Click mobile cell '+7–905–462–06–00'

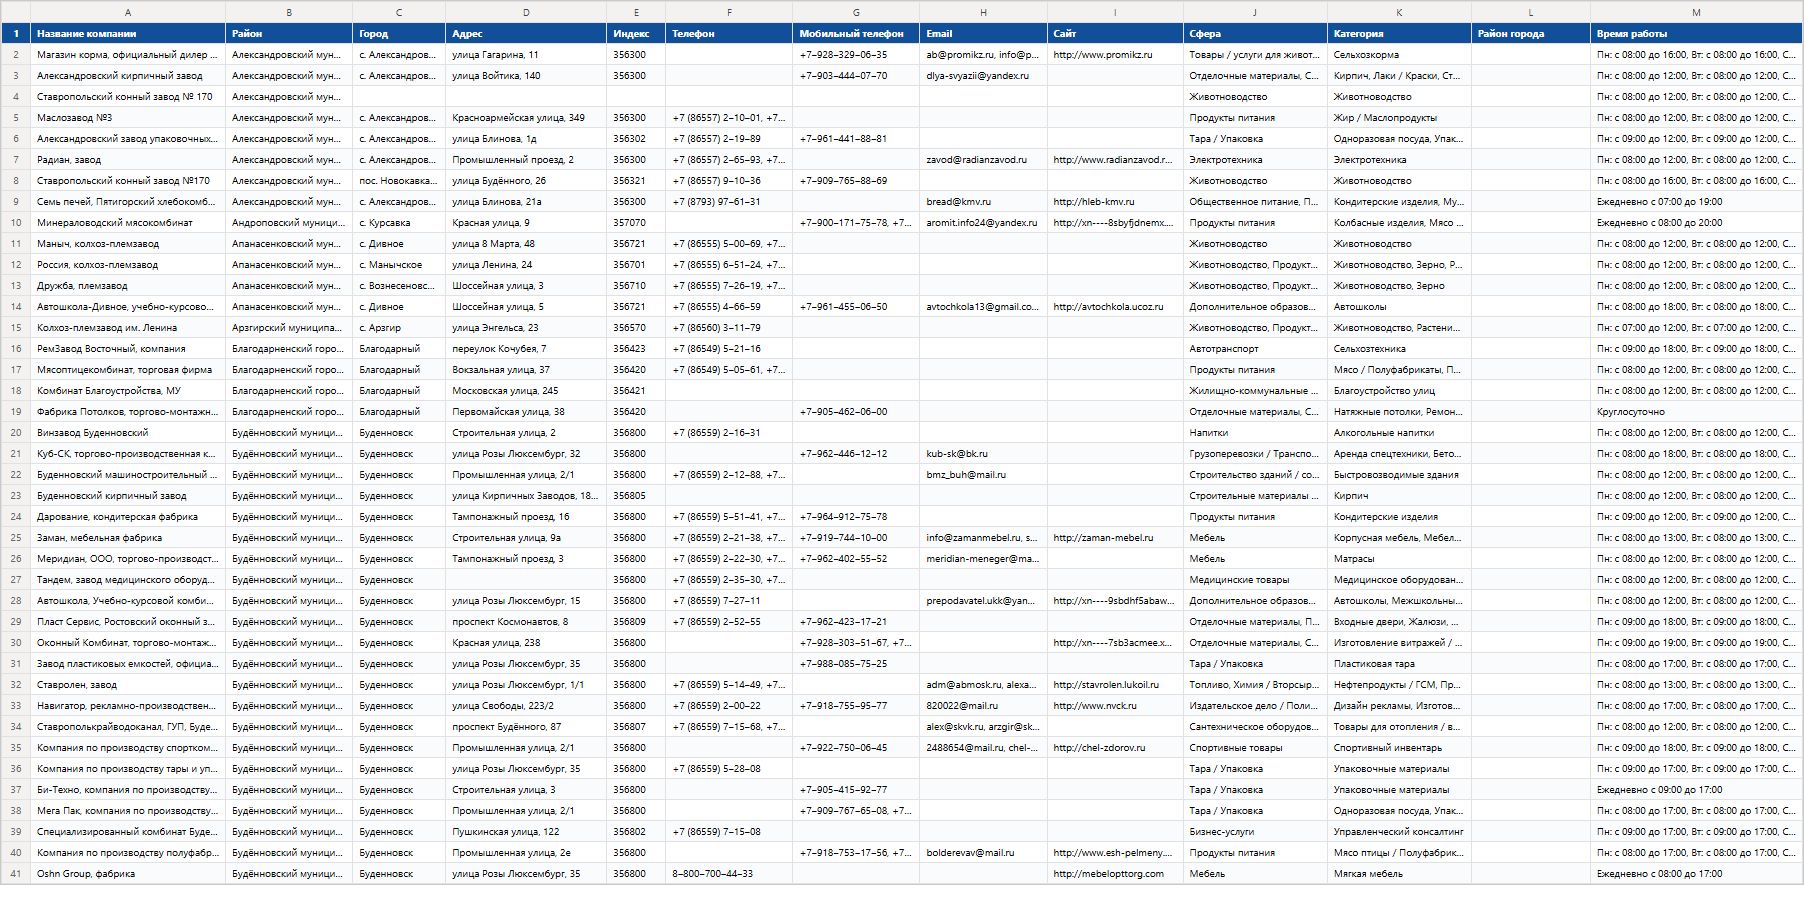pyautogui.click(x=856, y=411)
